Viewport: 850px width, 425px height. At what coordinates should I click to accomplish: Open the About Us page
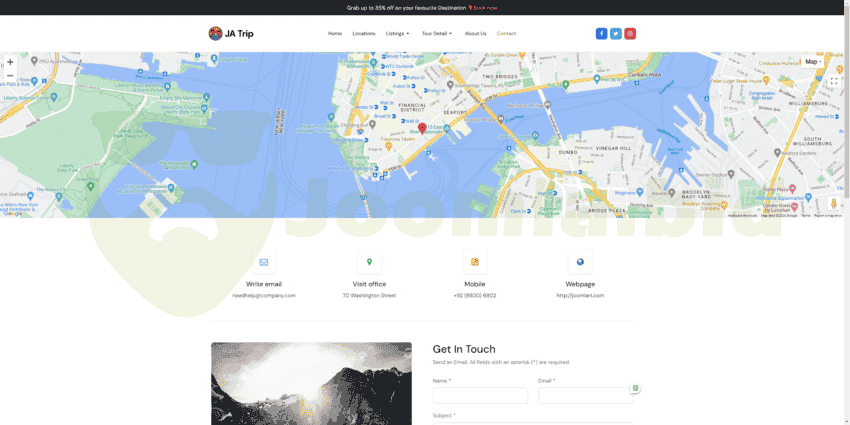(x=475, y=33)
